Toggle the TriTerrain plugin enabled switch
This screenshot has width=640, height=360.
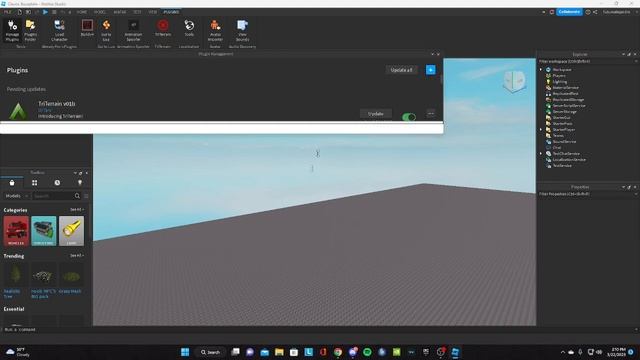(409, 117)
